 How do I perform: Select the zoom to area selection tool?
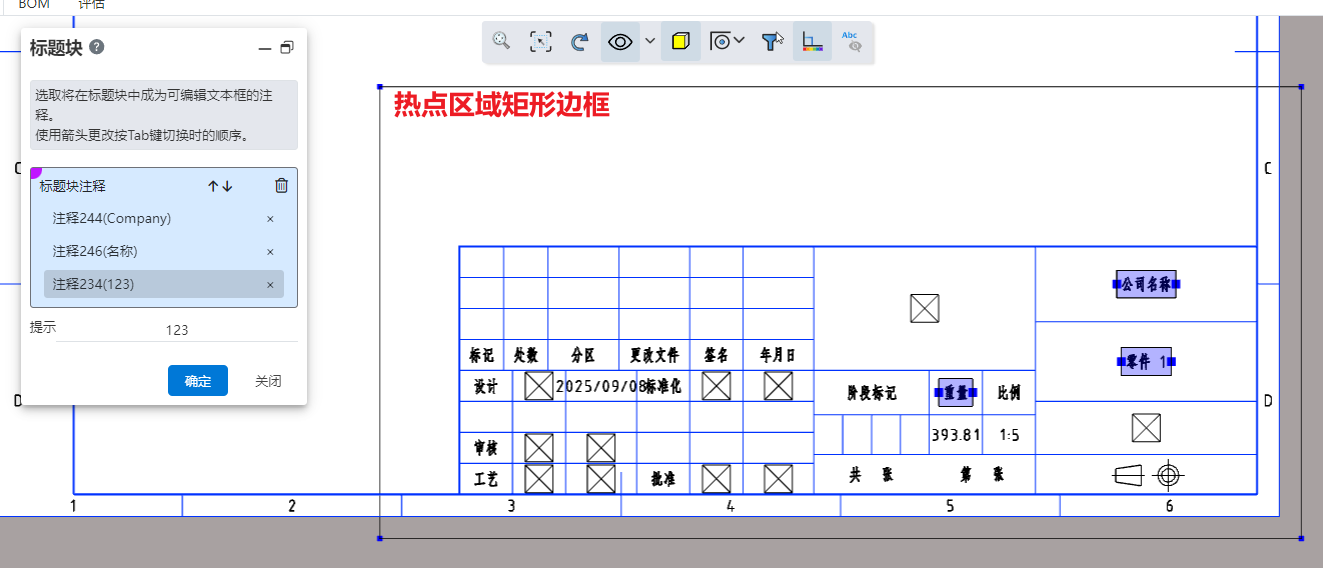[x=540, y=42]
